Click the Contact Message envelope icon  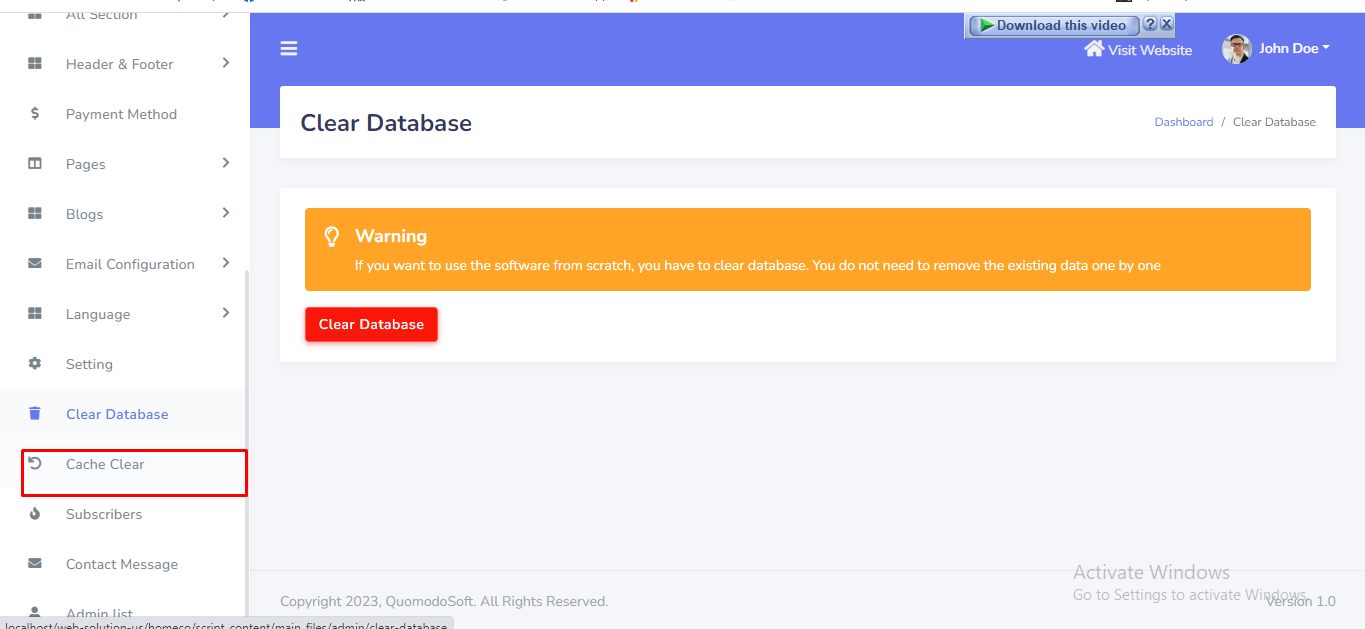[x=35, y=564]
